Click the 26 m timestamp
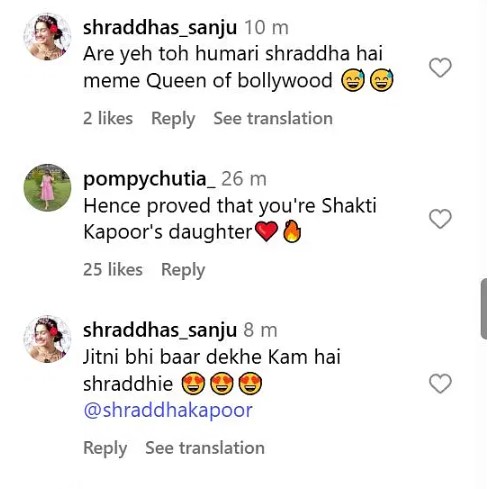 click(x=244, y=179)
